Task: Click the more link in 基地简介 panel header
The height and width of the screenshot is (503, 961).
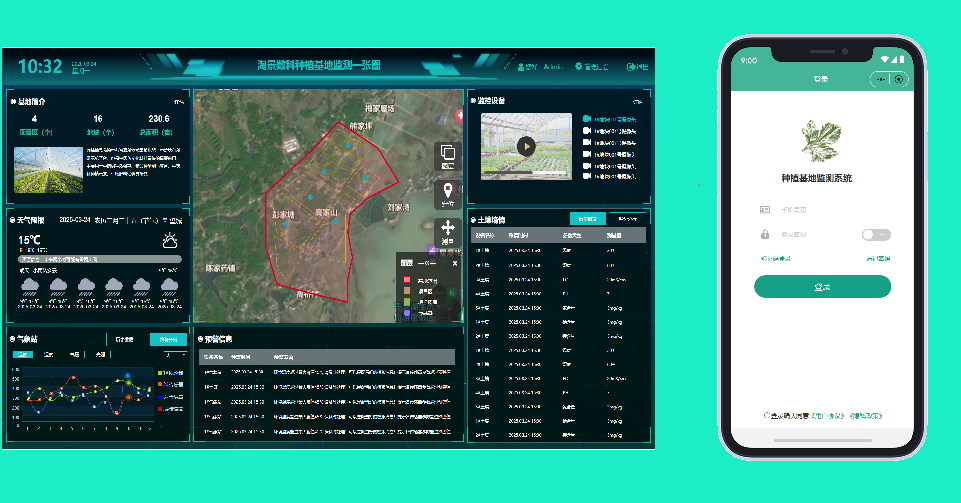Action: pos(178,102)
